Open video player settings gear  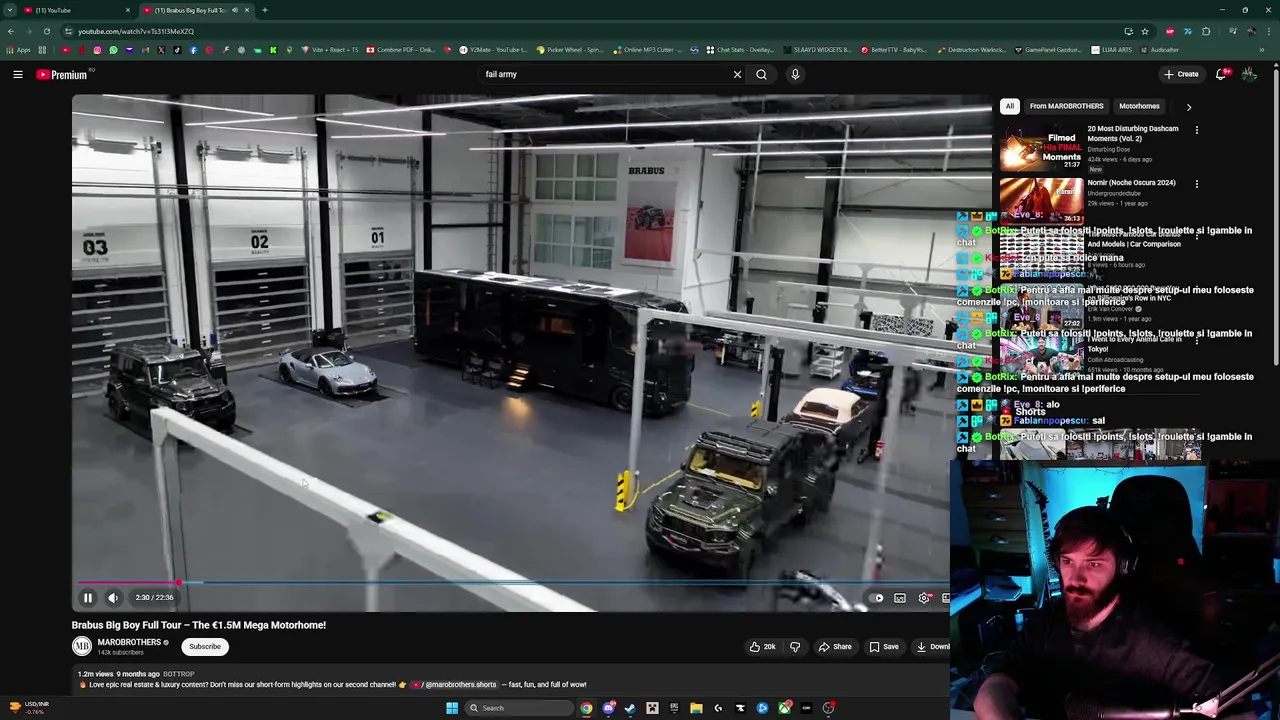pyautogui.click(x=924, y=598)
